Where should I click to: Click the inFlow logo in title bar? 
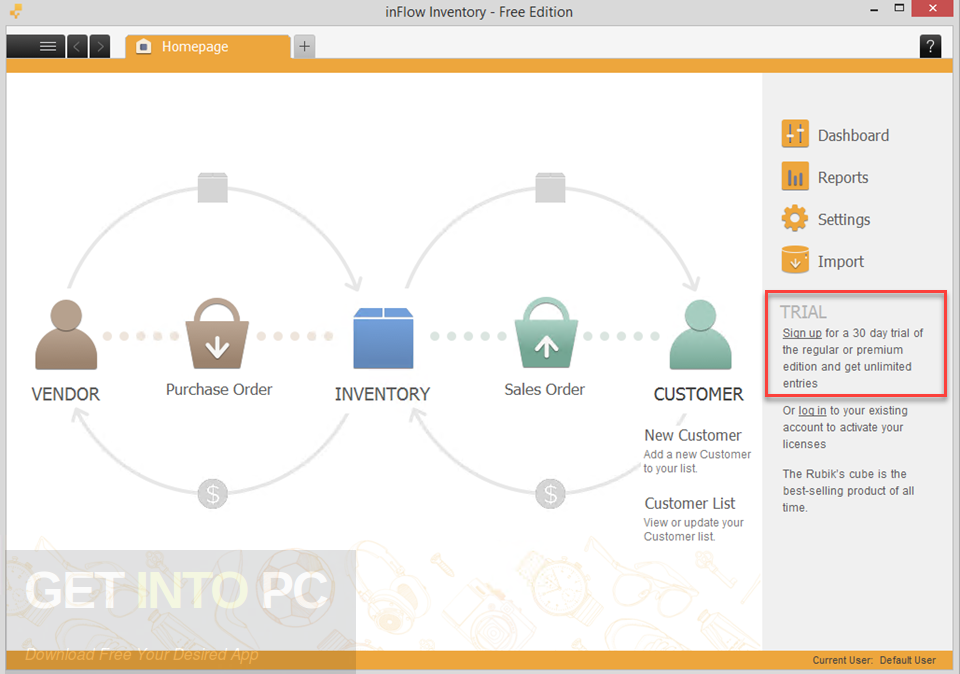17,11
